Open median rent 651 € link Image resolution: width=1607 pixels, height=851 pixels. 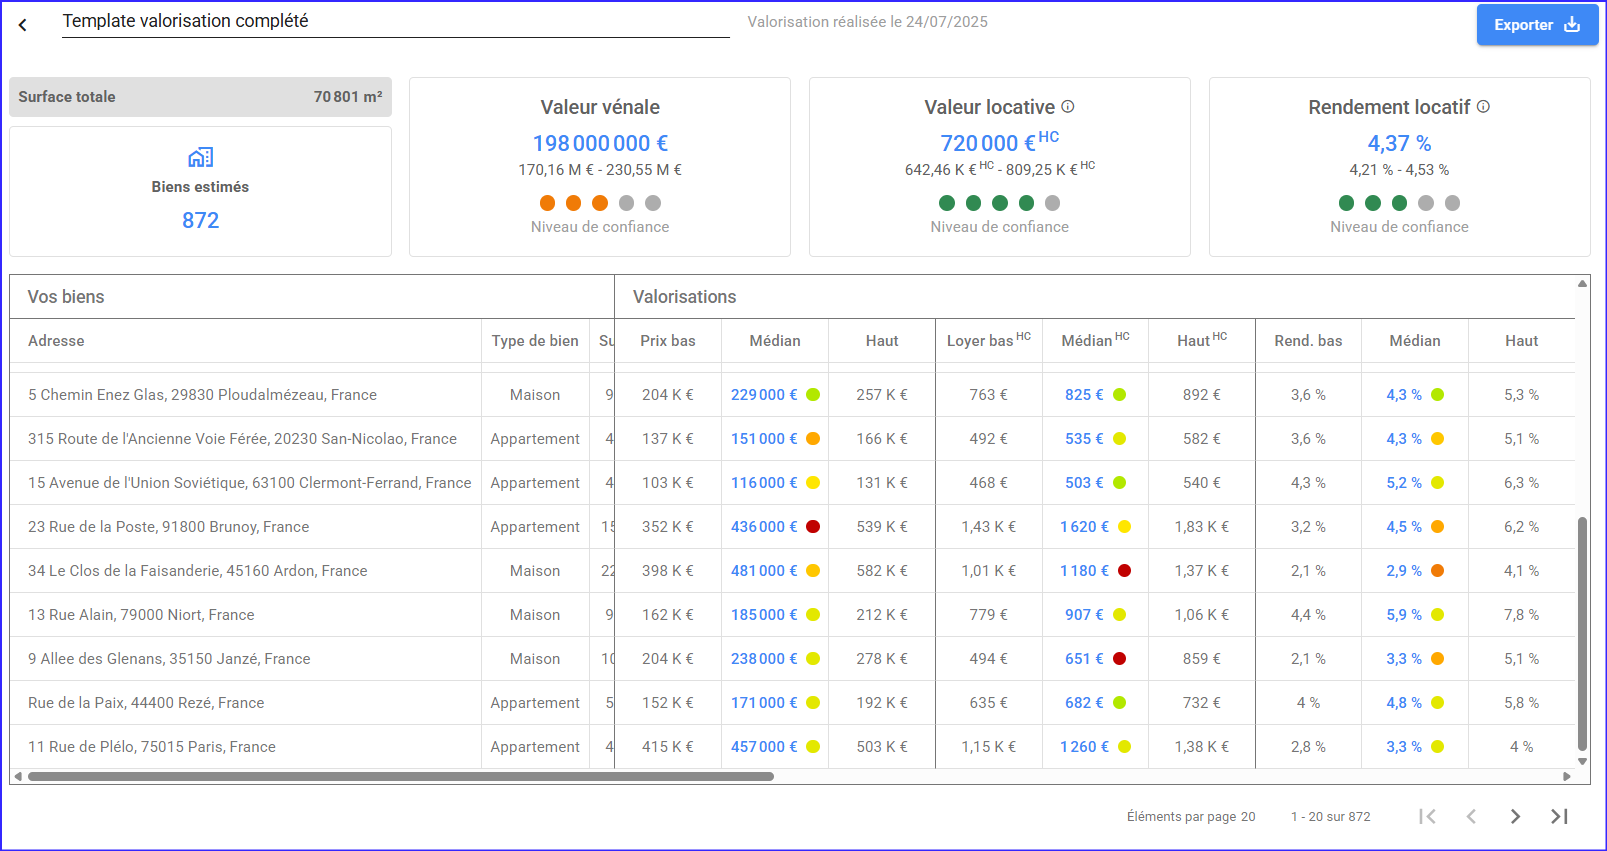tap(1084, 659)
